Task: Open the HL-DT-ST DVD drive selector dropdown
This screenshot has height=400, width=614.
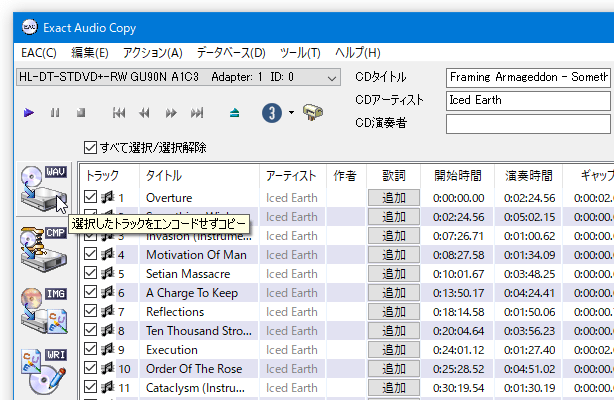Action: pos(178,77)
